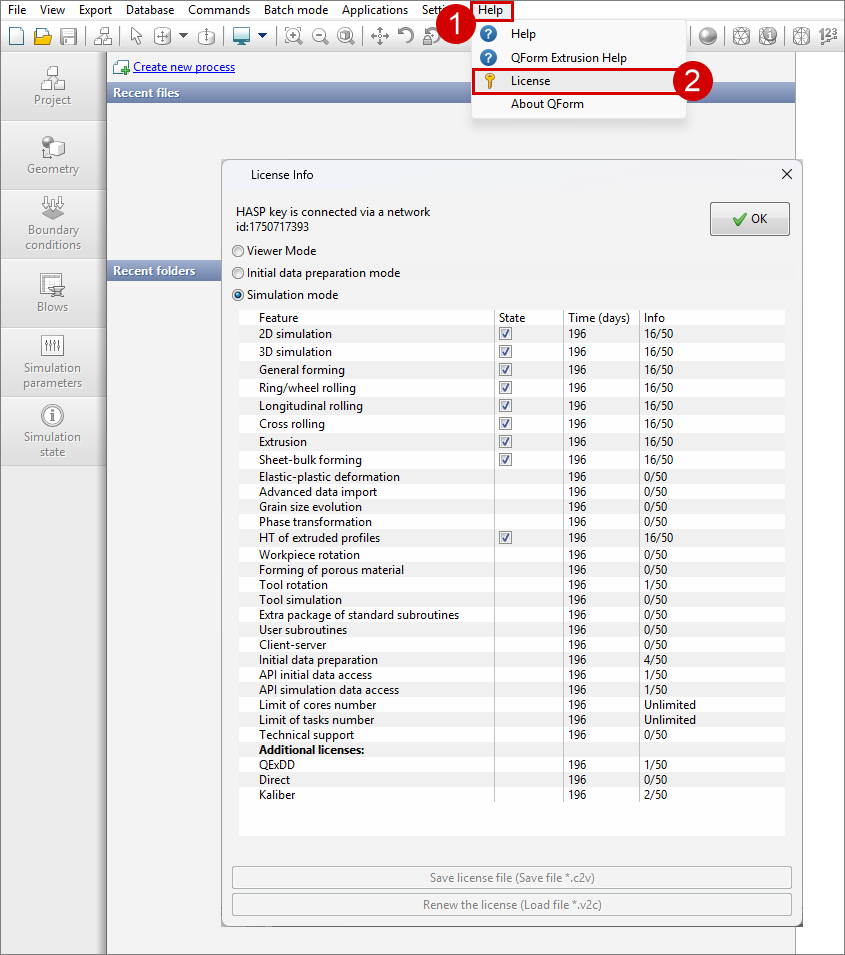Click the Open folder toolbar icon
The image size is (845, 955).
click(x=42, y=37)
